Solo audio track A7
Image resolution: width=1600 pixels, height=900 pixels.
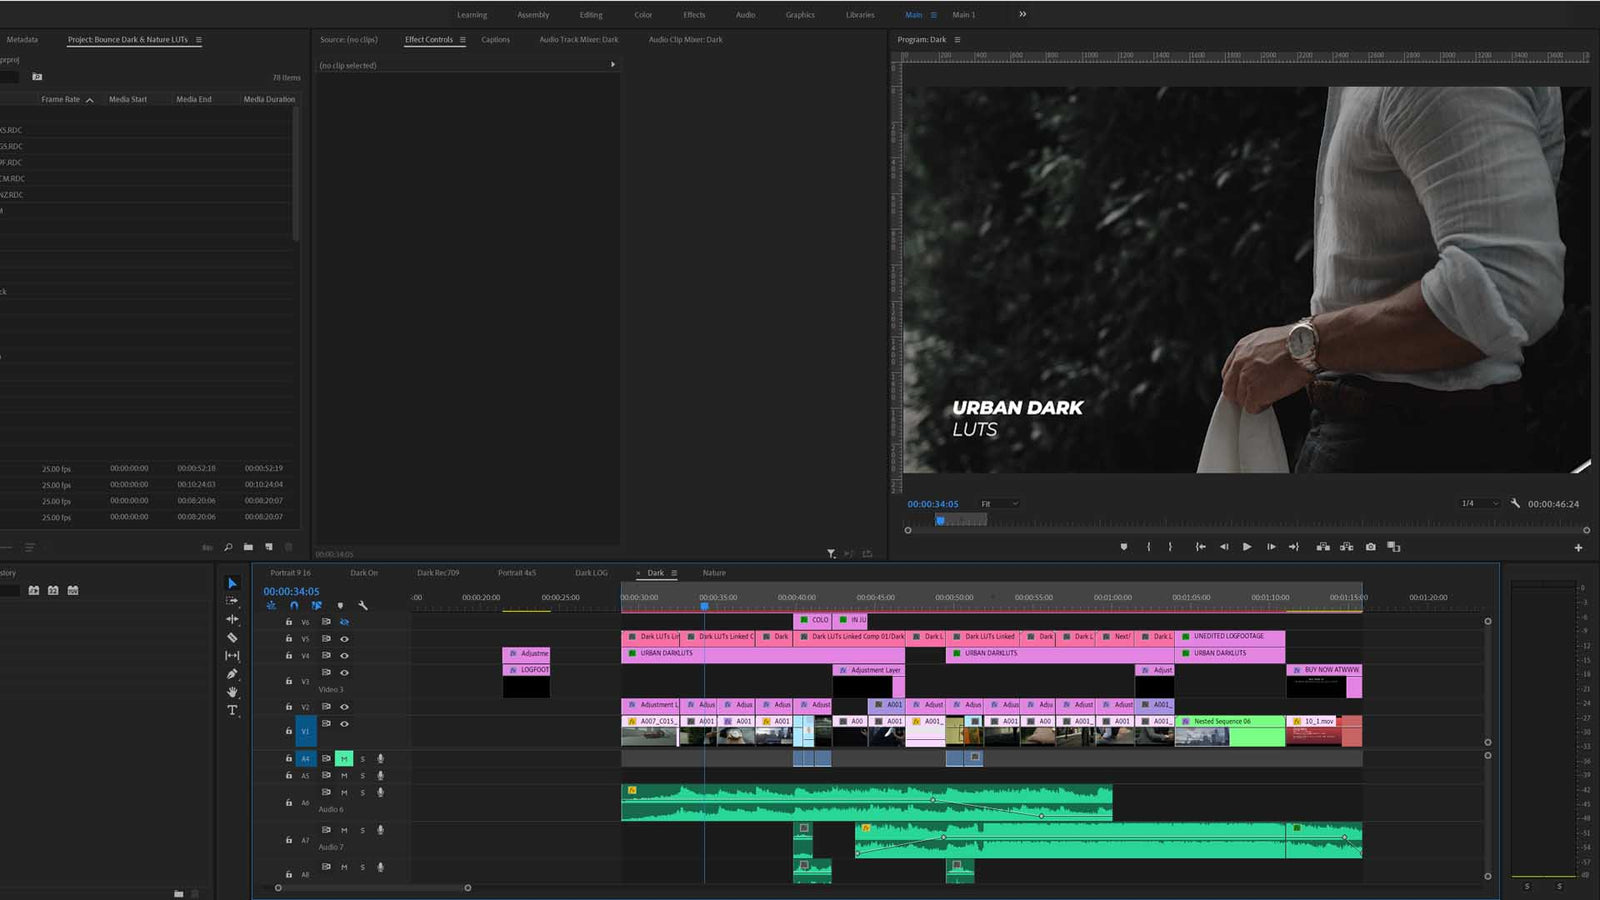362,830
